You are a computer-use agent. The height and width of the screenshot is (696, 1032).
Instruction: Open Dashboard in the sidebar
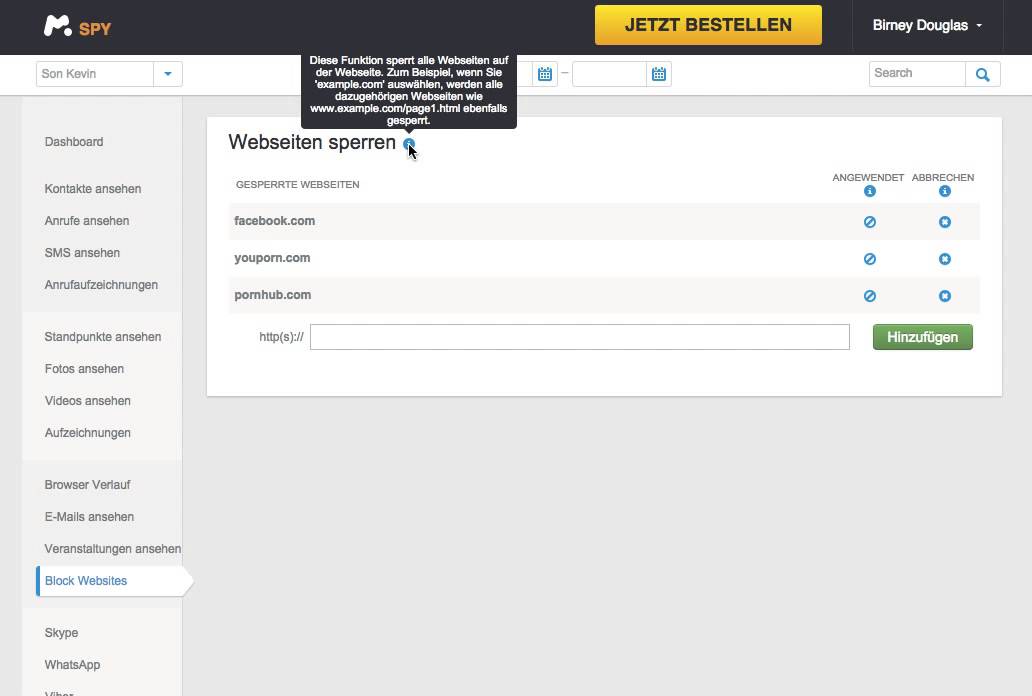tap(74, 142)
